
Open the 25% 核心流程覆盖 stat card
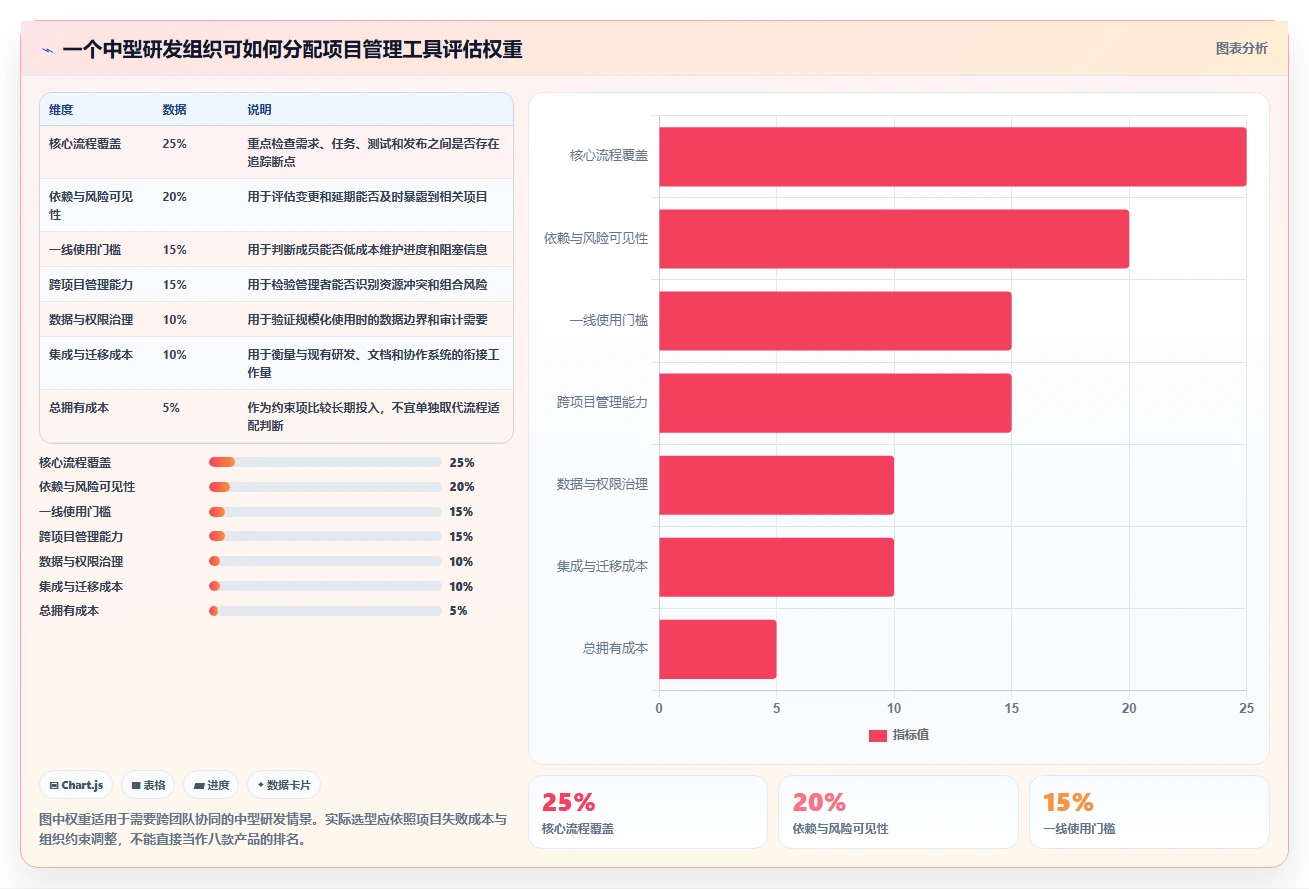tap(648, 812)
